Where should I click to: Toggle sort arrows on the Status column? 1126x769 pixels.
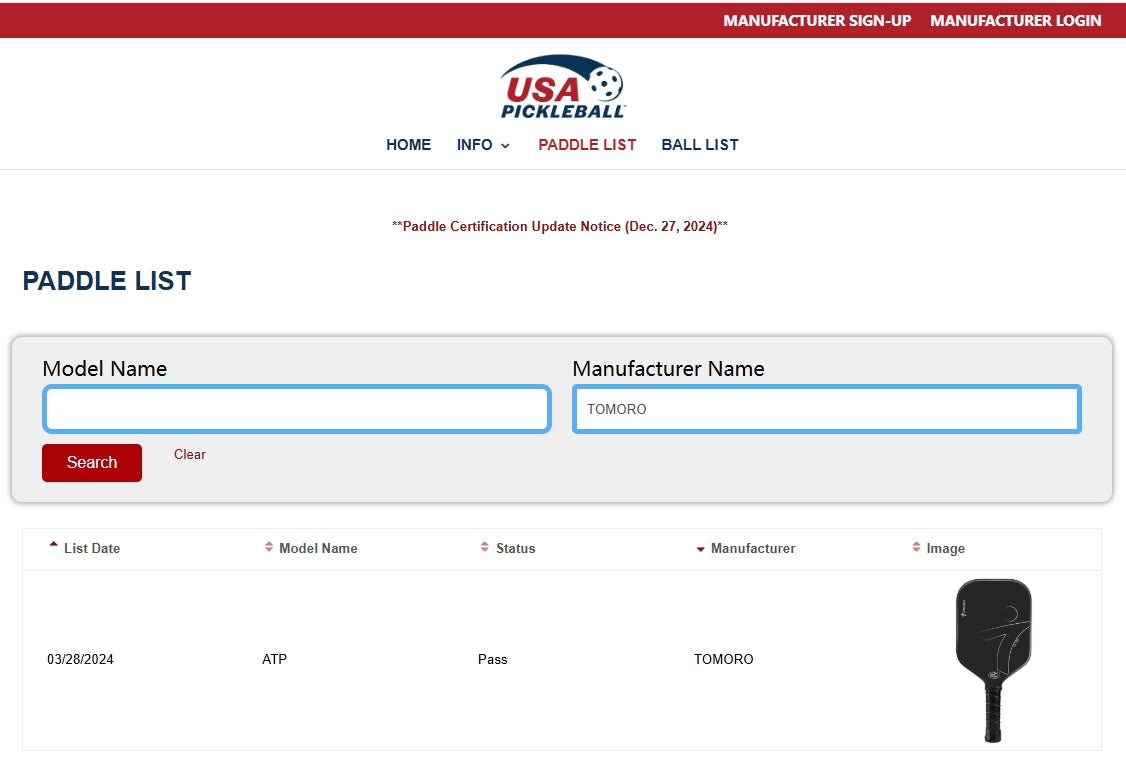click(x=485, y=547)
